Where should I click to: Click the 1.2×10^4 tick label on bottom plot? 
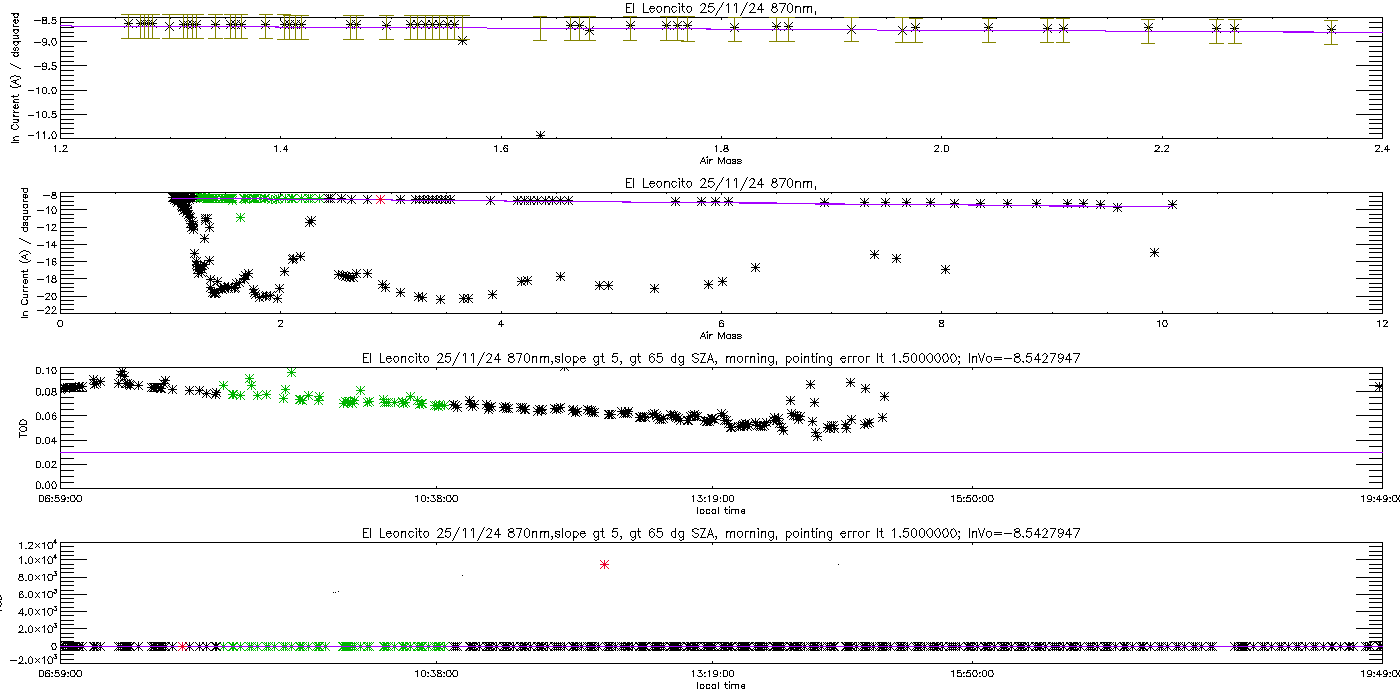tap(40, 545)
